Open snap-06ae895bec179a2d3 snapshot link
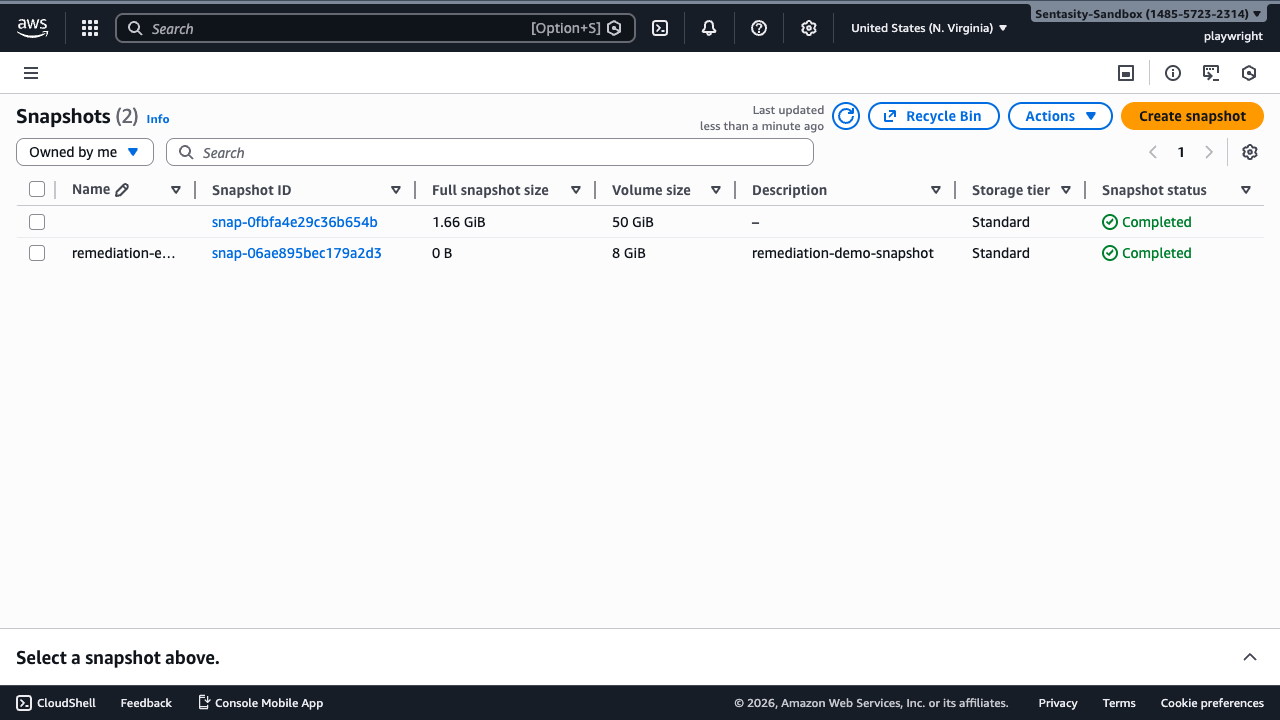Viewport: 1280px width, 720px height. [x=296, y=253]
